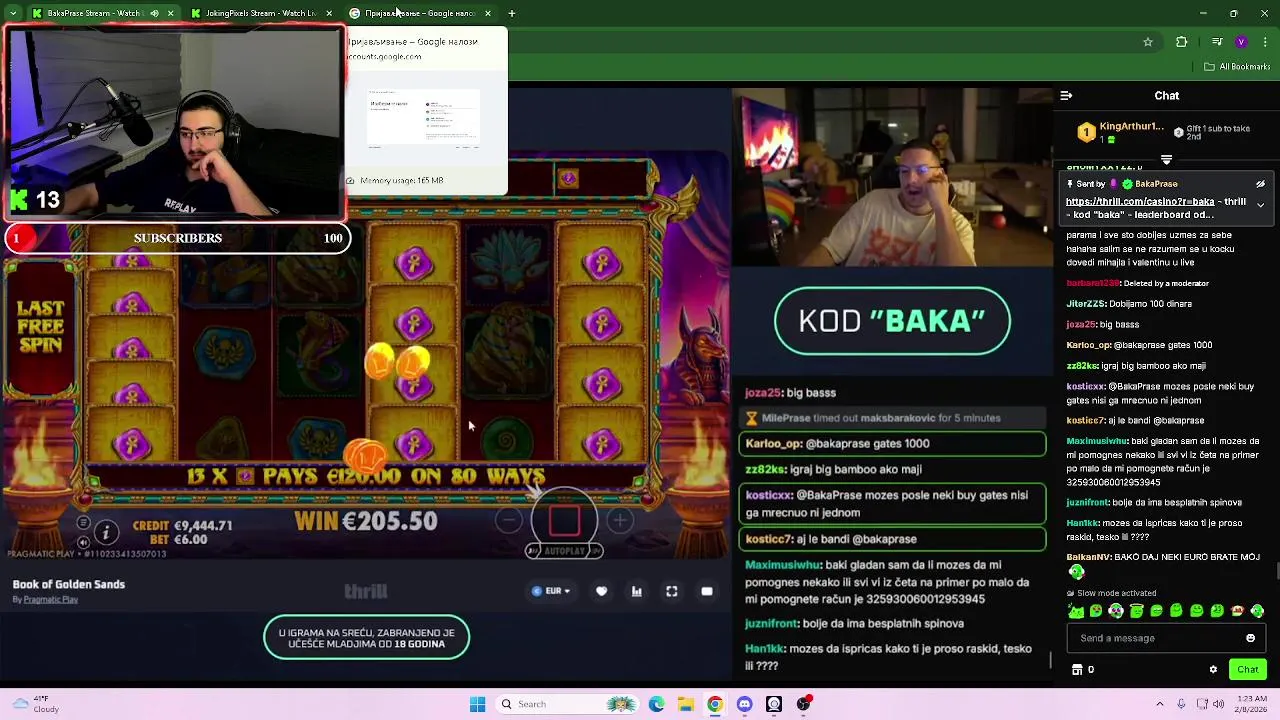Screen dimensions: 1280x720
Task: Bookmark this page with star icon
Action: [x=1148, y=42]
